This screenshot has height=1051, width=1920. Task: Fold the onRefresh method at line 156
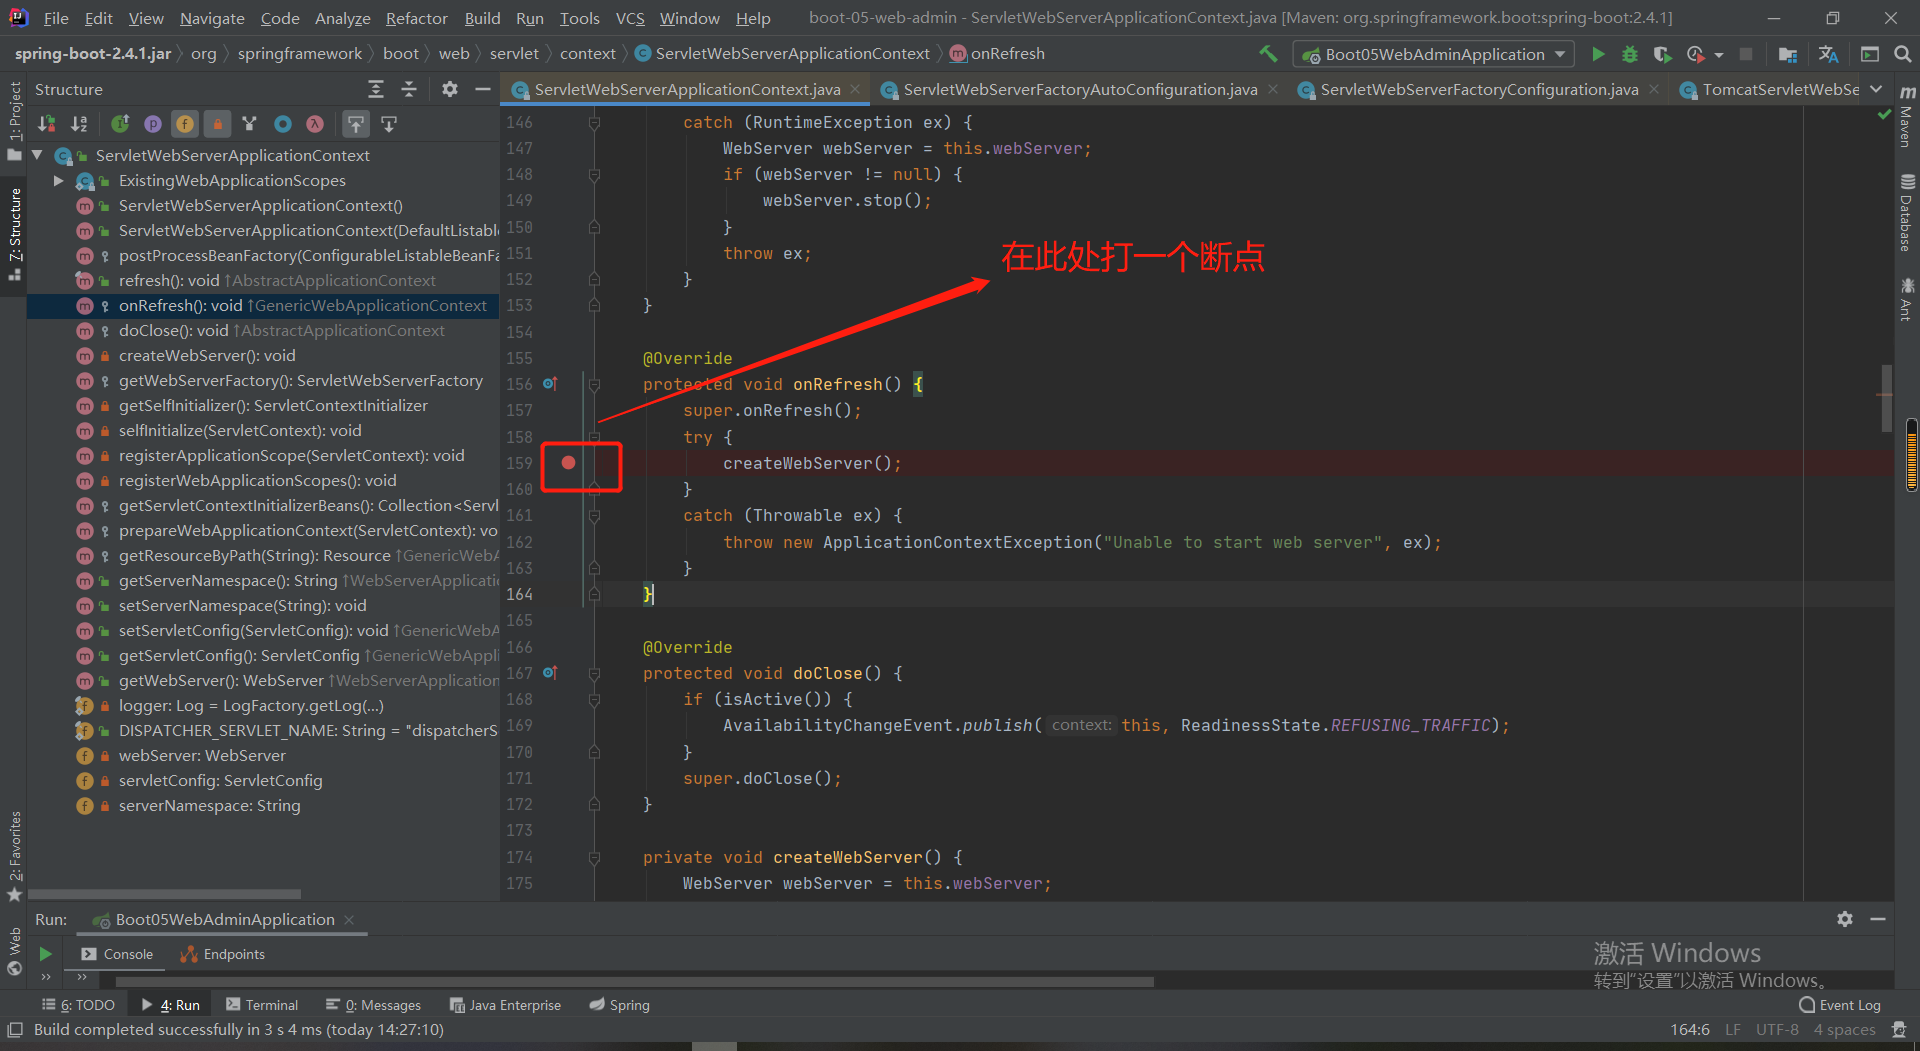[x=594, y=384]
